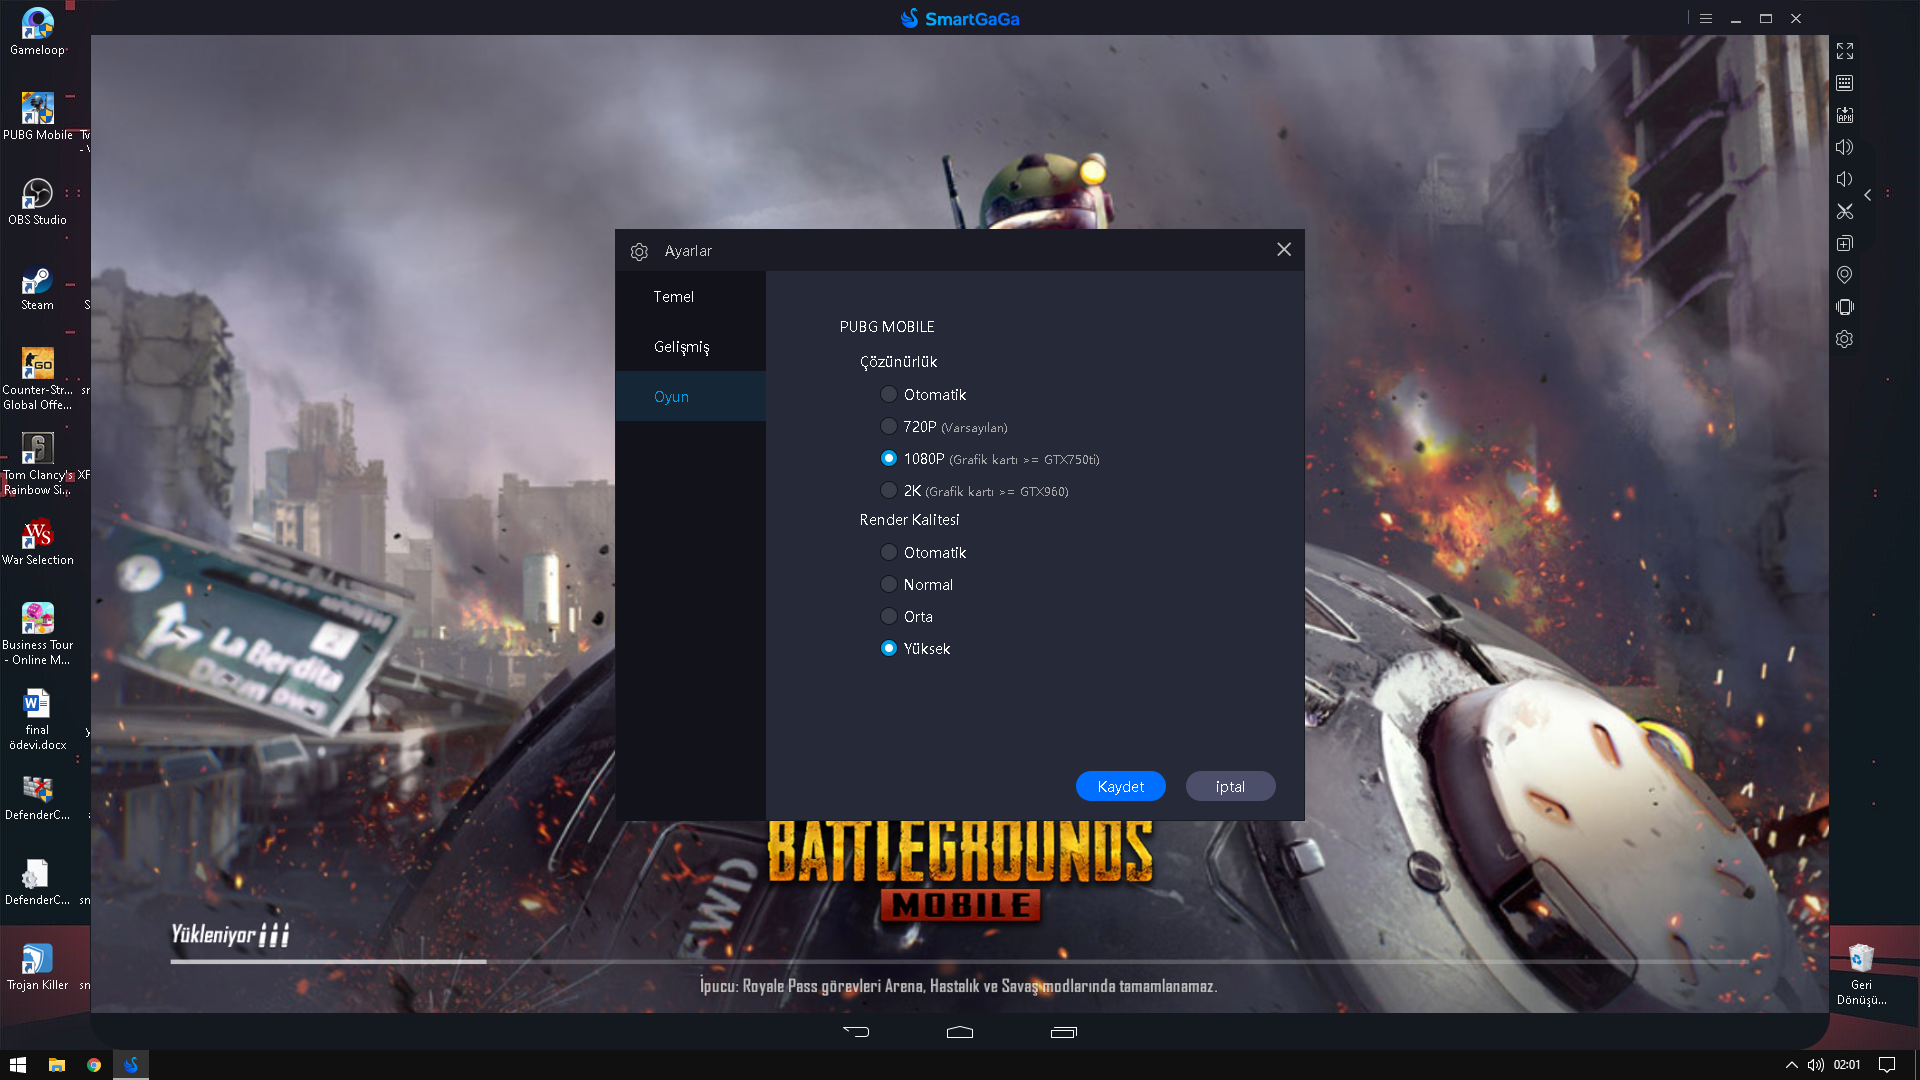Image resolution: width=1920 pixels, height=1080 pixels.
Task: Click the final ödevi.docx file
Action: pos(38,718)
